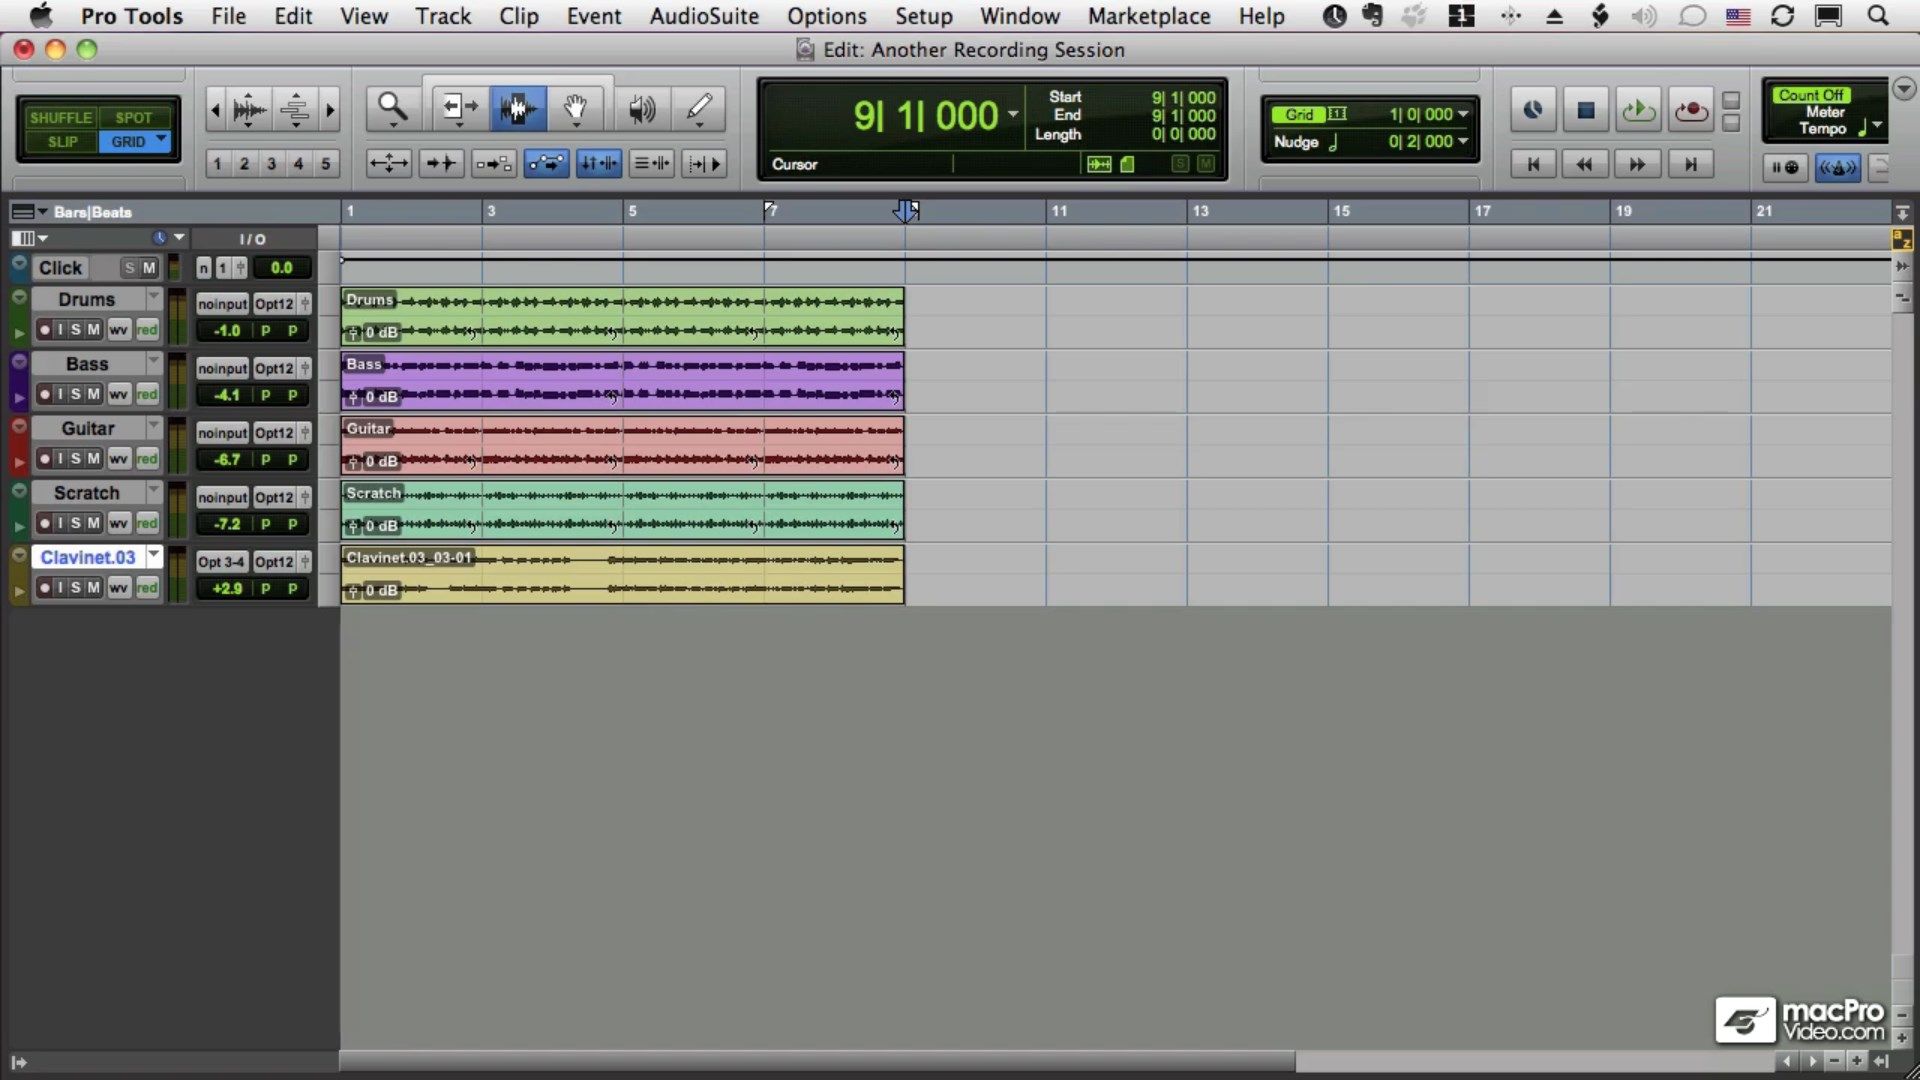Expand the Clavinet.03 track
1920x1080 pixels.
click(18, 555)
